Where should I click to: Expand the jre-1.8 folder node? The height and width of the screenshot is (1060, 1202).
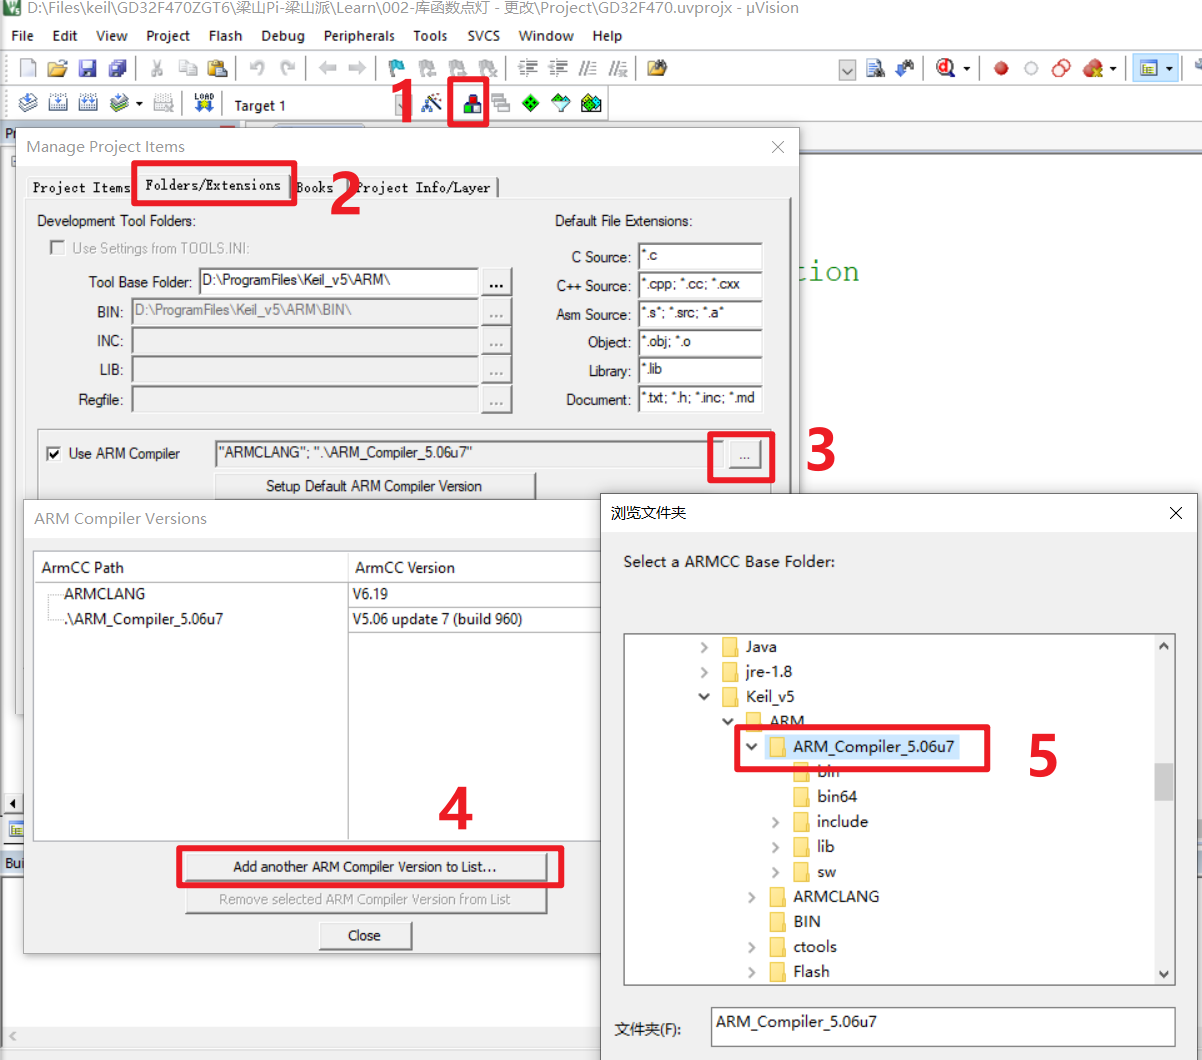(x=704, y=672)
